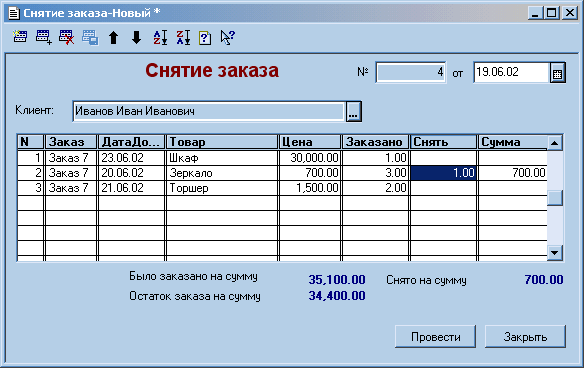
Task: Click the 700.00 cell in Сумма column
Action: (x=512, y=173)
